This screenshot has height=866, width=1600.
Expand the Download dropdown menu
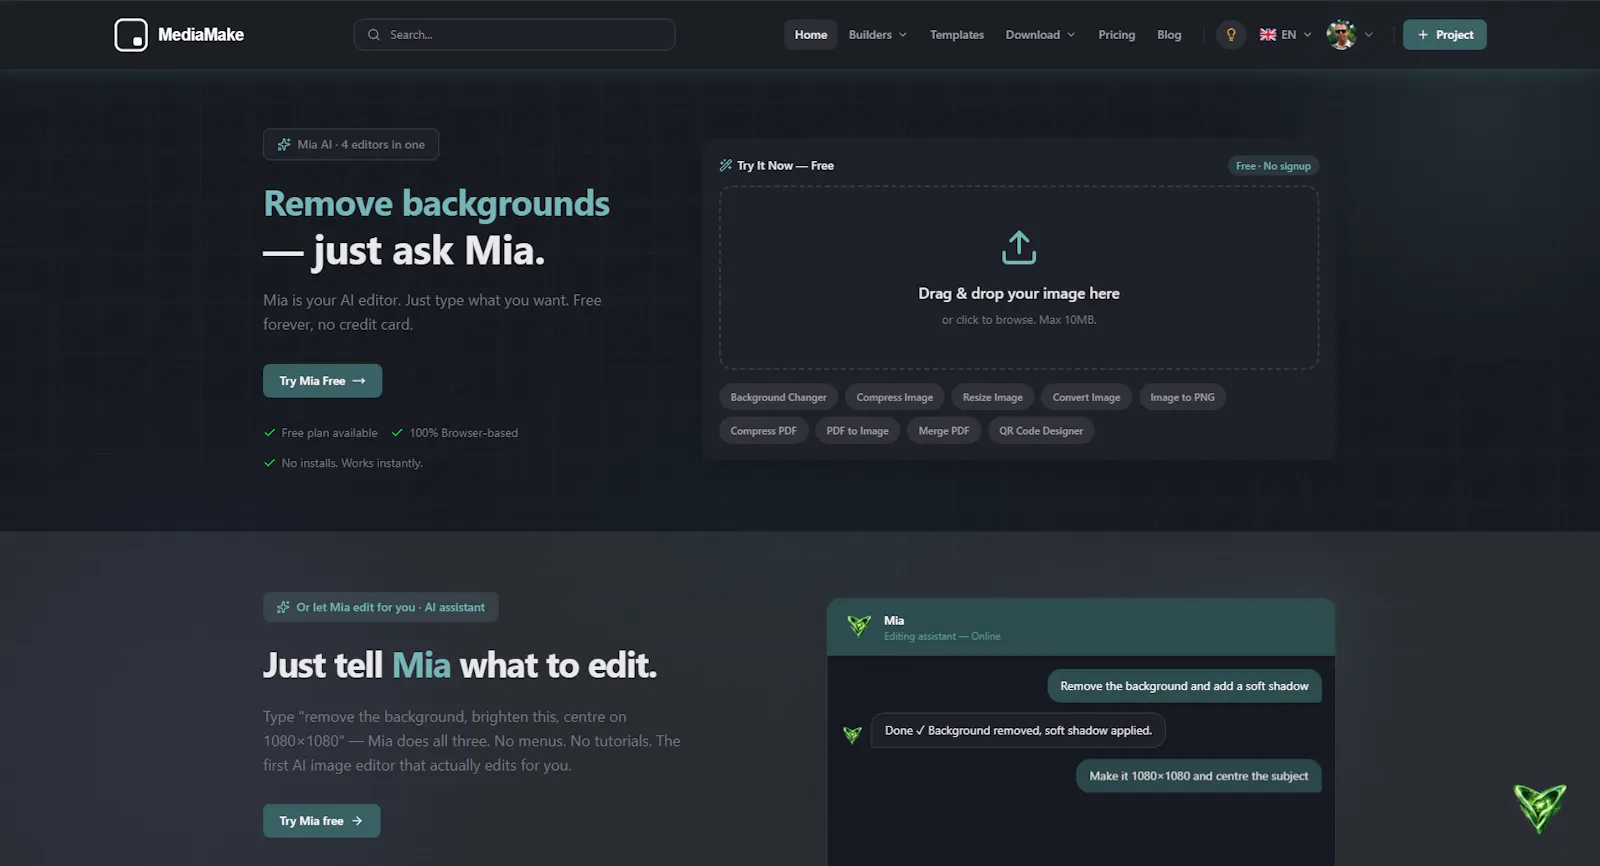point(1040,35)
